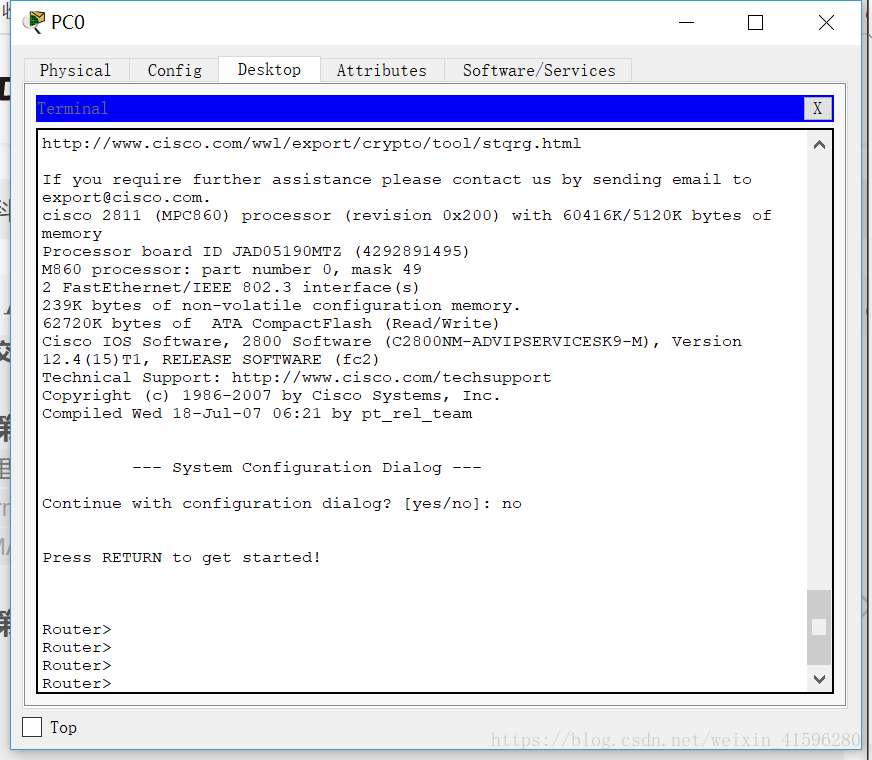Click the terminal scrollbar down arrow
The height and width of the screenshot is (760, 872).
tap(819, 679)
